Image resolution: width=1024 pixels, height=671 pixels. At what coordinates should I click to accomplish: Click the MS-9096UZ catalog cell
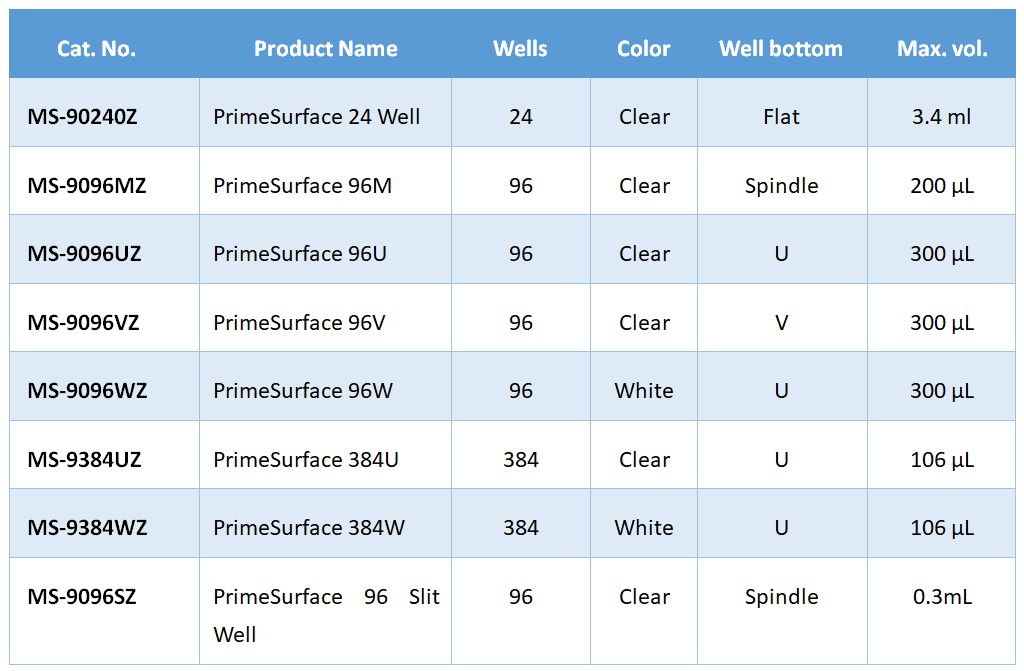(x=85, y=254)
